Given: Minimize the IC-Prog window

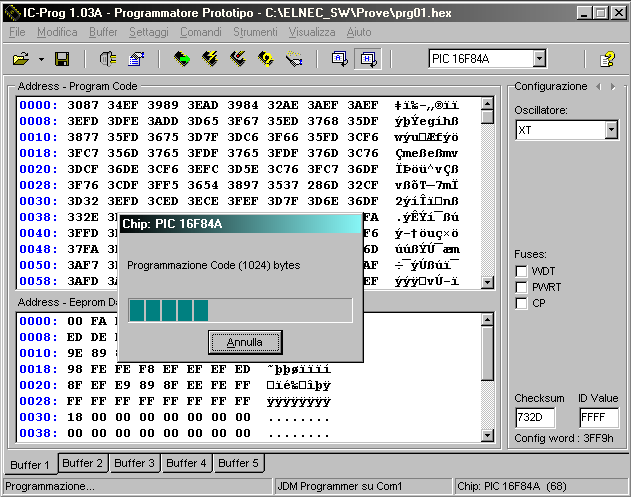Looking at the screenshot, I should (584, 13).
